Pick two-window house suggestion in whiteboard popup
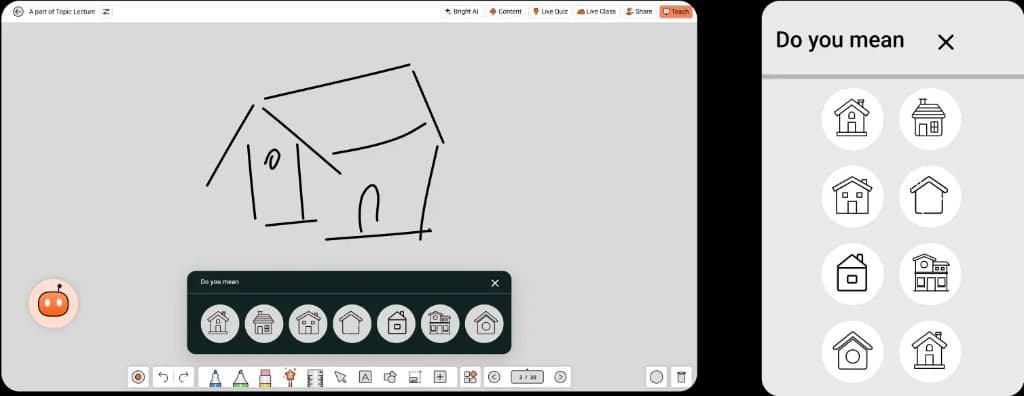1024x396 pixels. click(308, 323)
